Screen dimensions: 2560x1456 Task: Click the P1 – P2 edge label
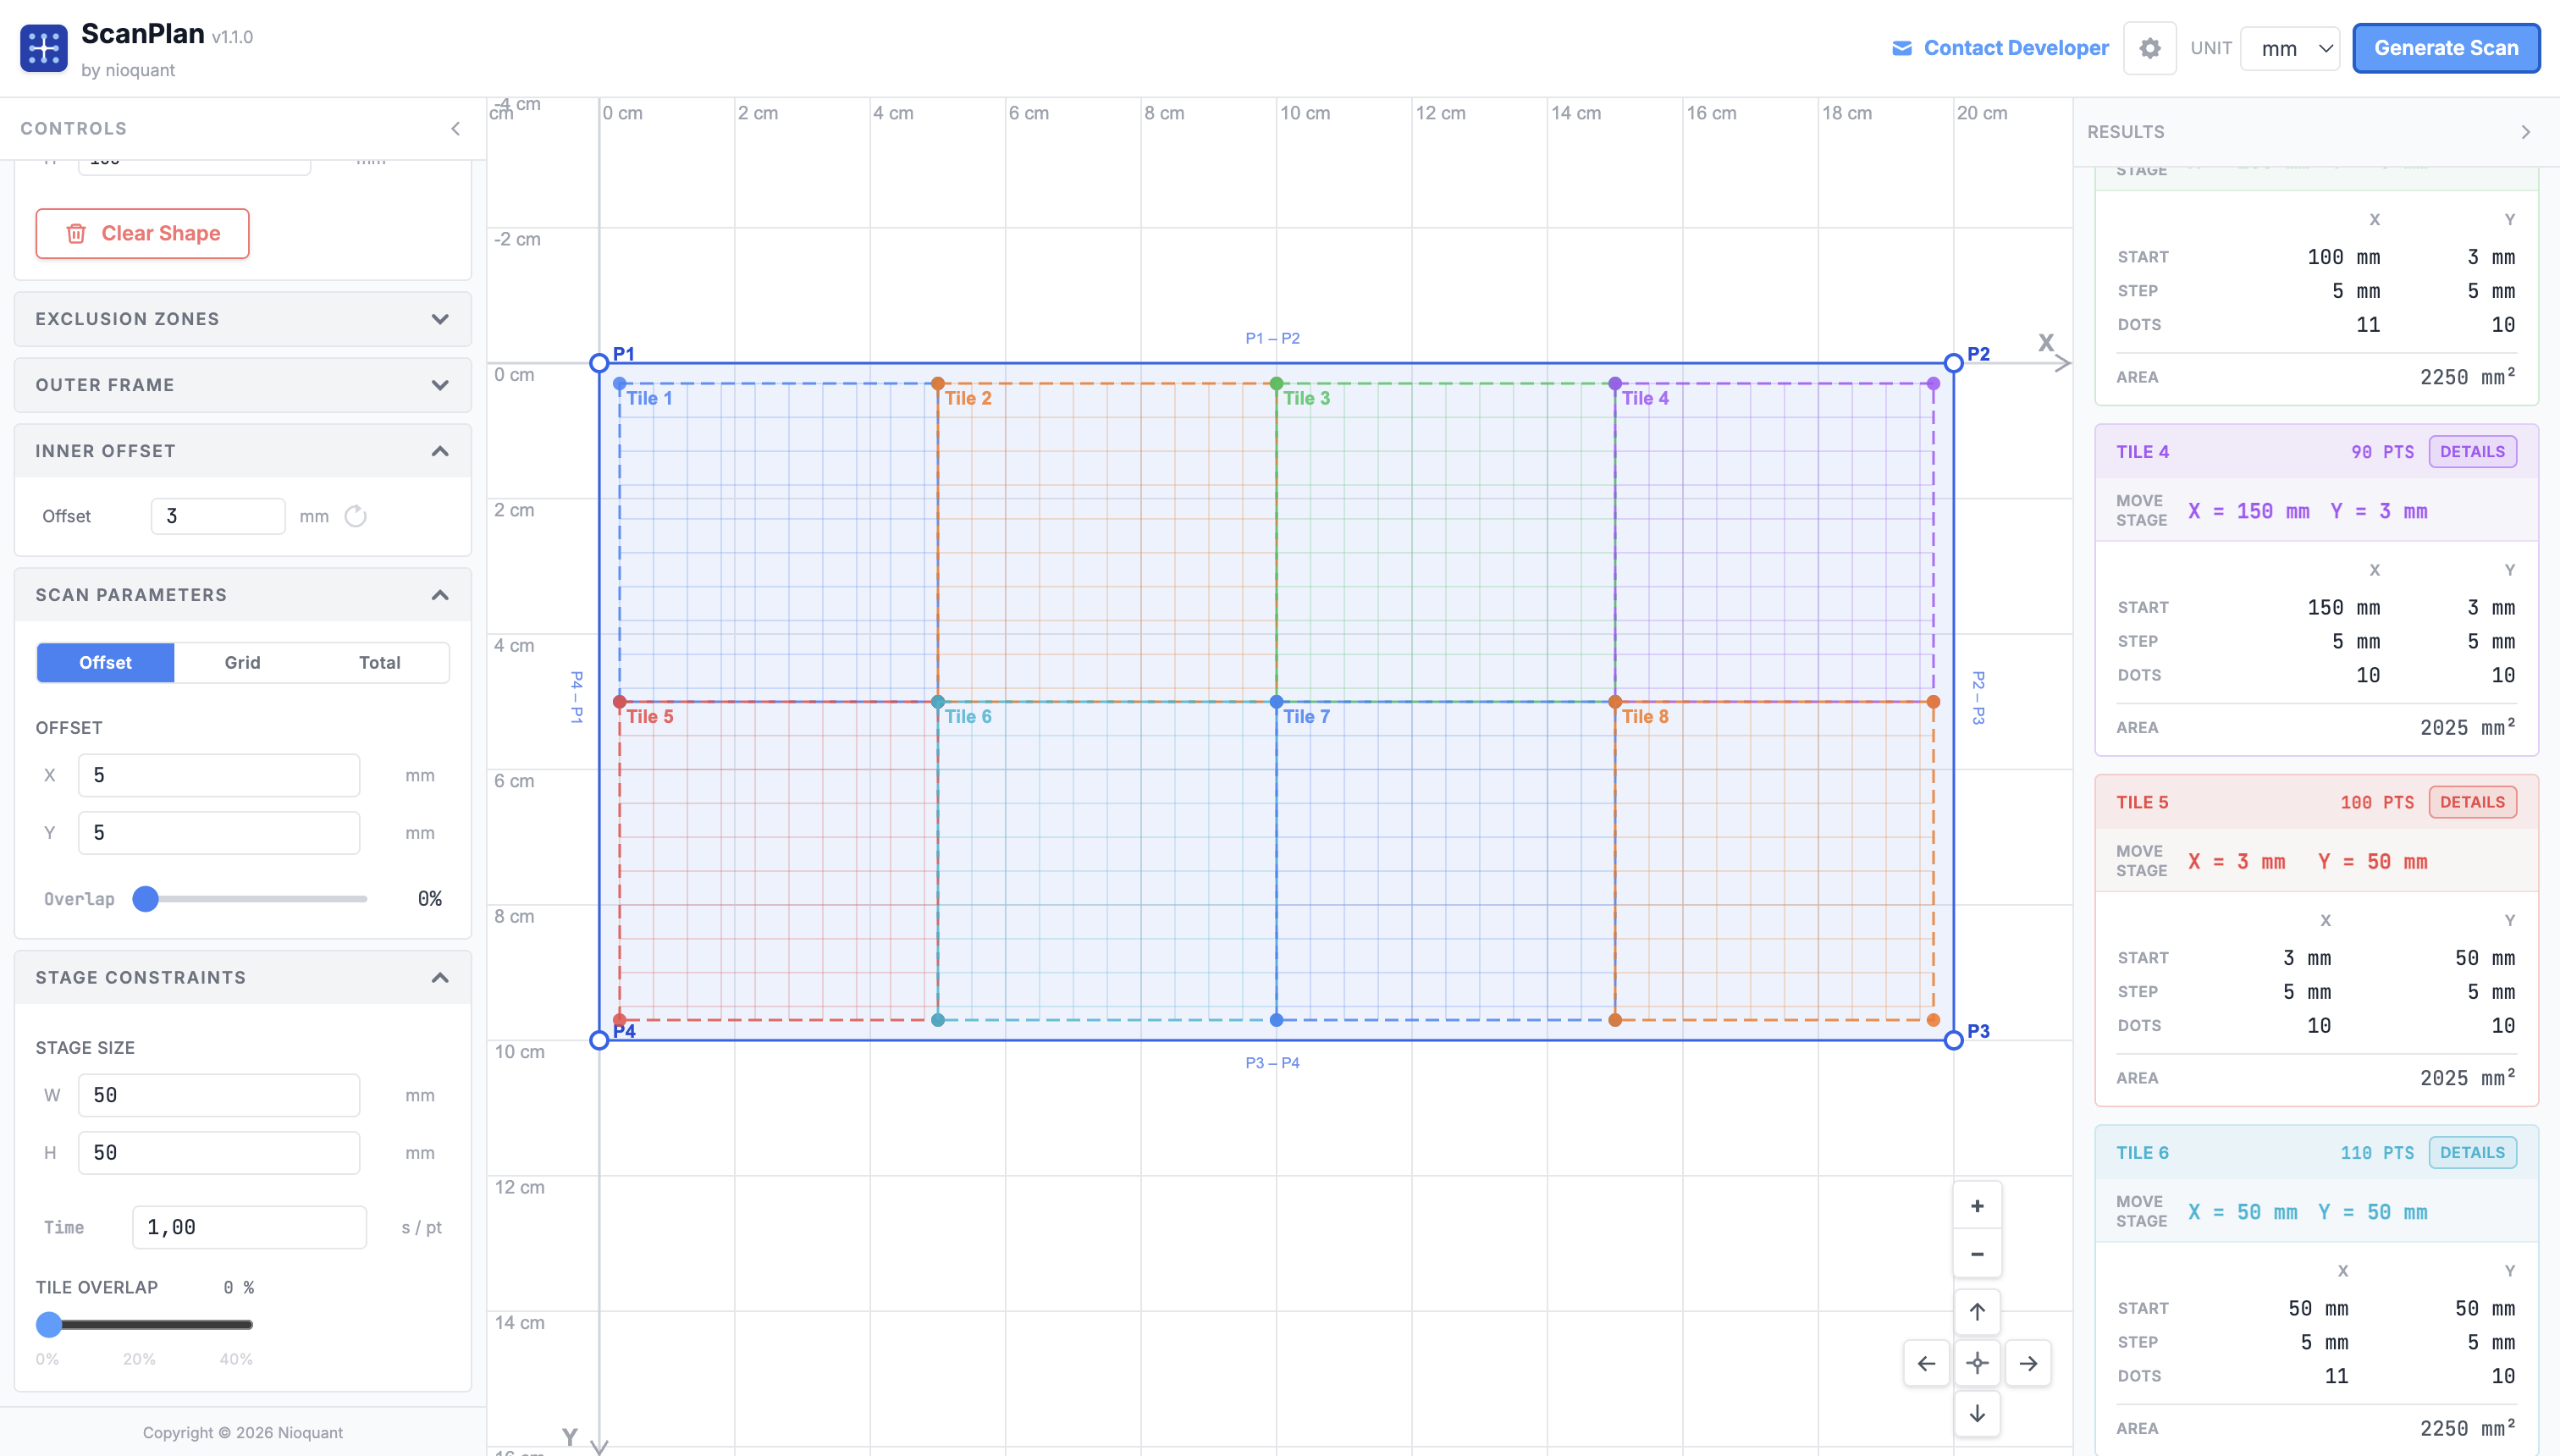[x=1272, y=338]
